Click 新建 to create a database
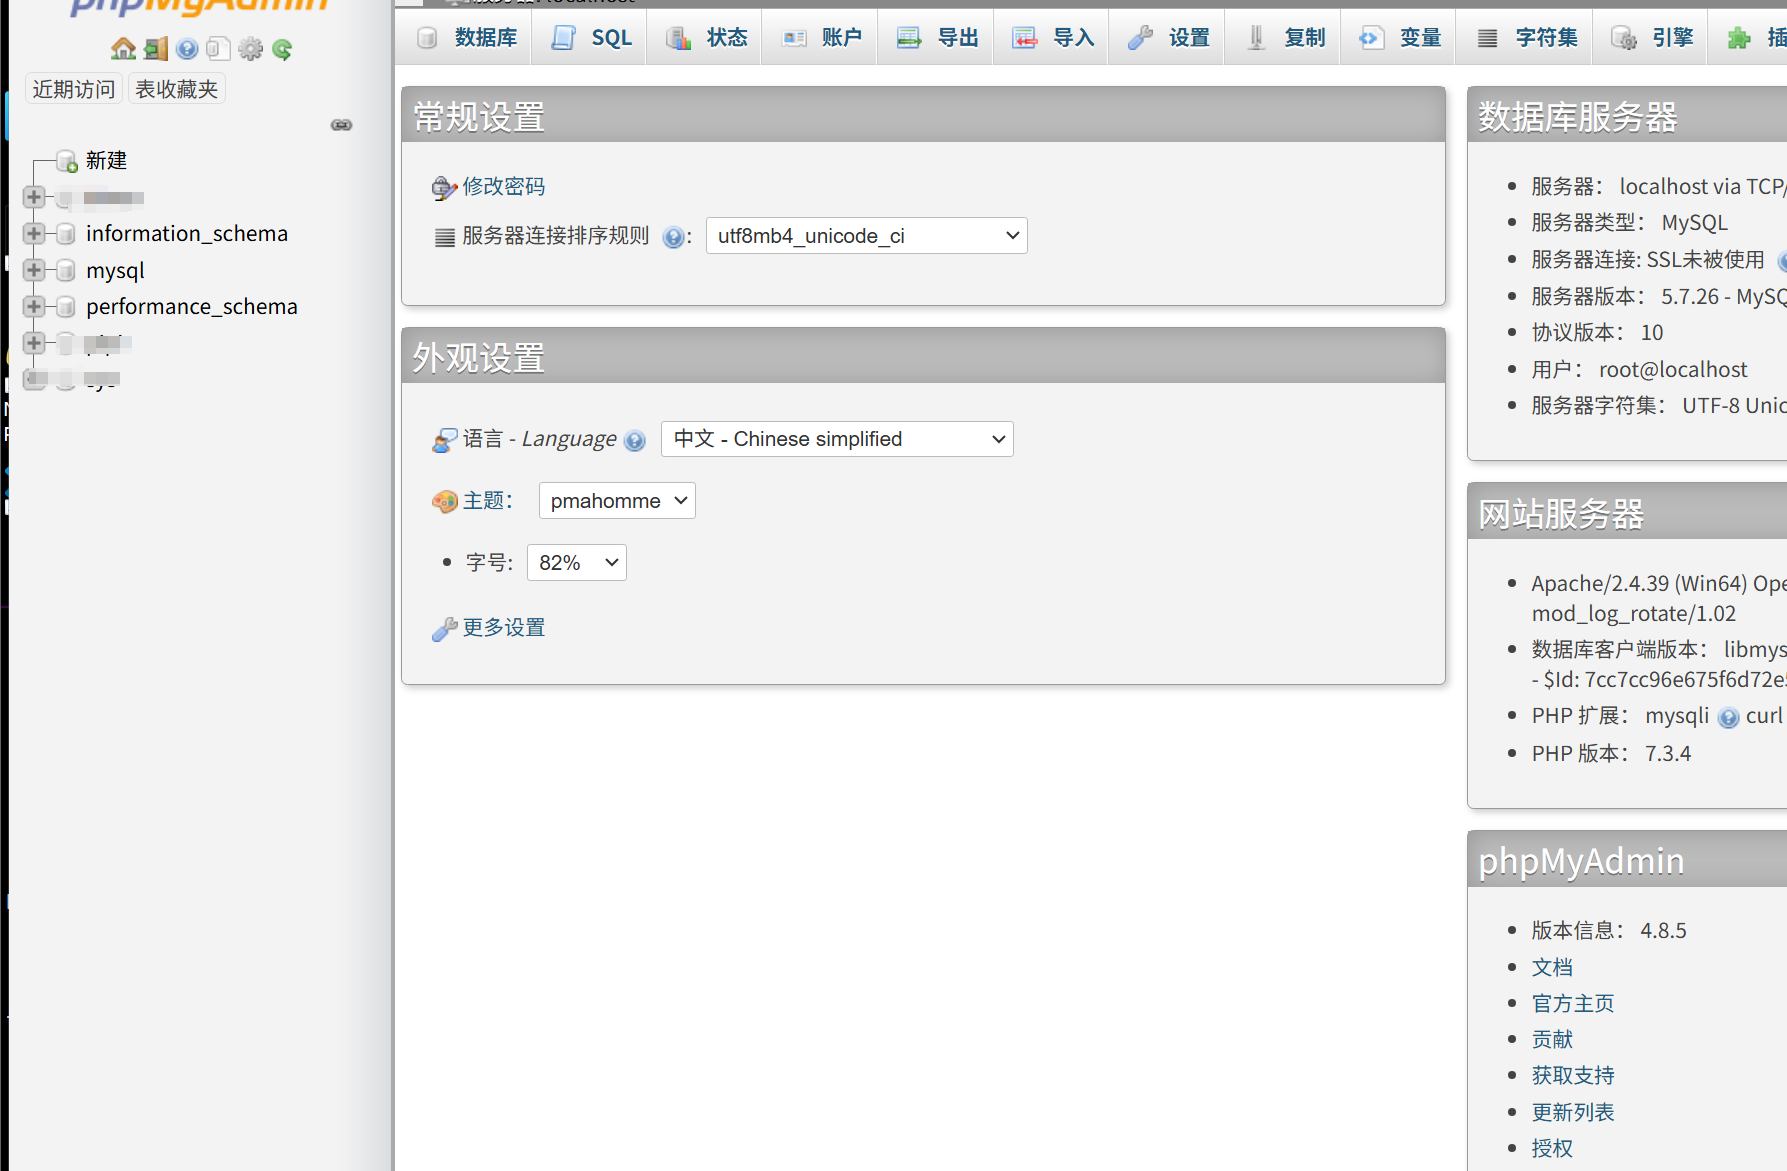This screenshot has height=1171, width=1787. click(106, 161)
